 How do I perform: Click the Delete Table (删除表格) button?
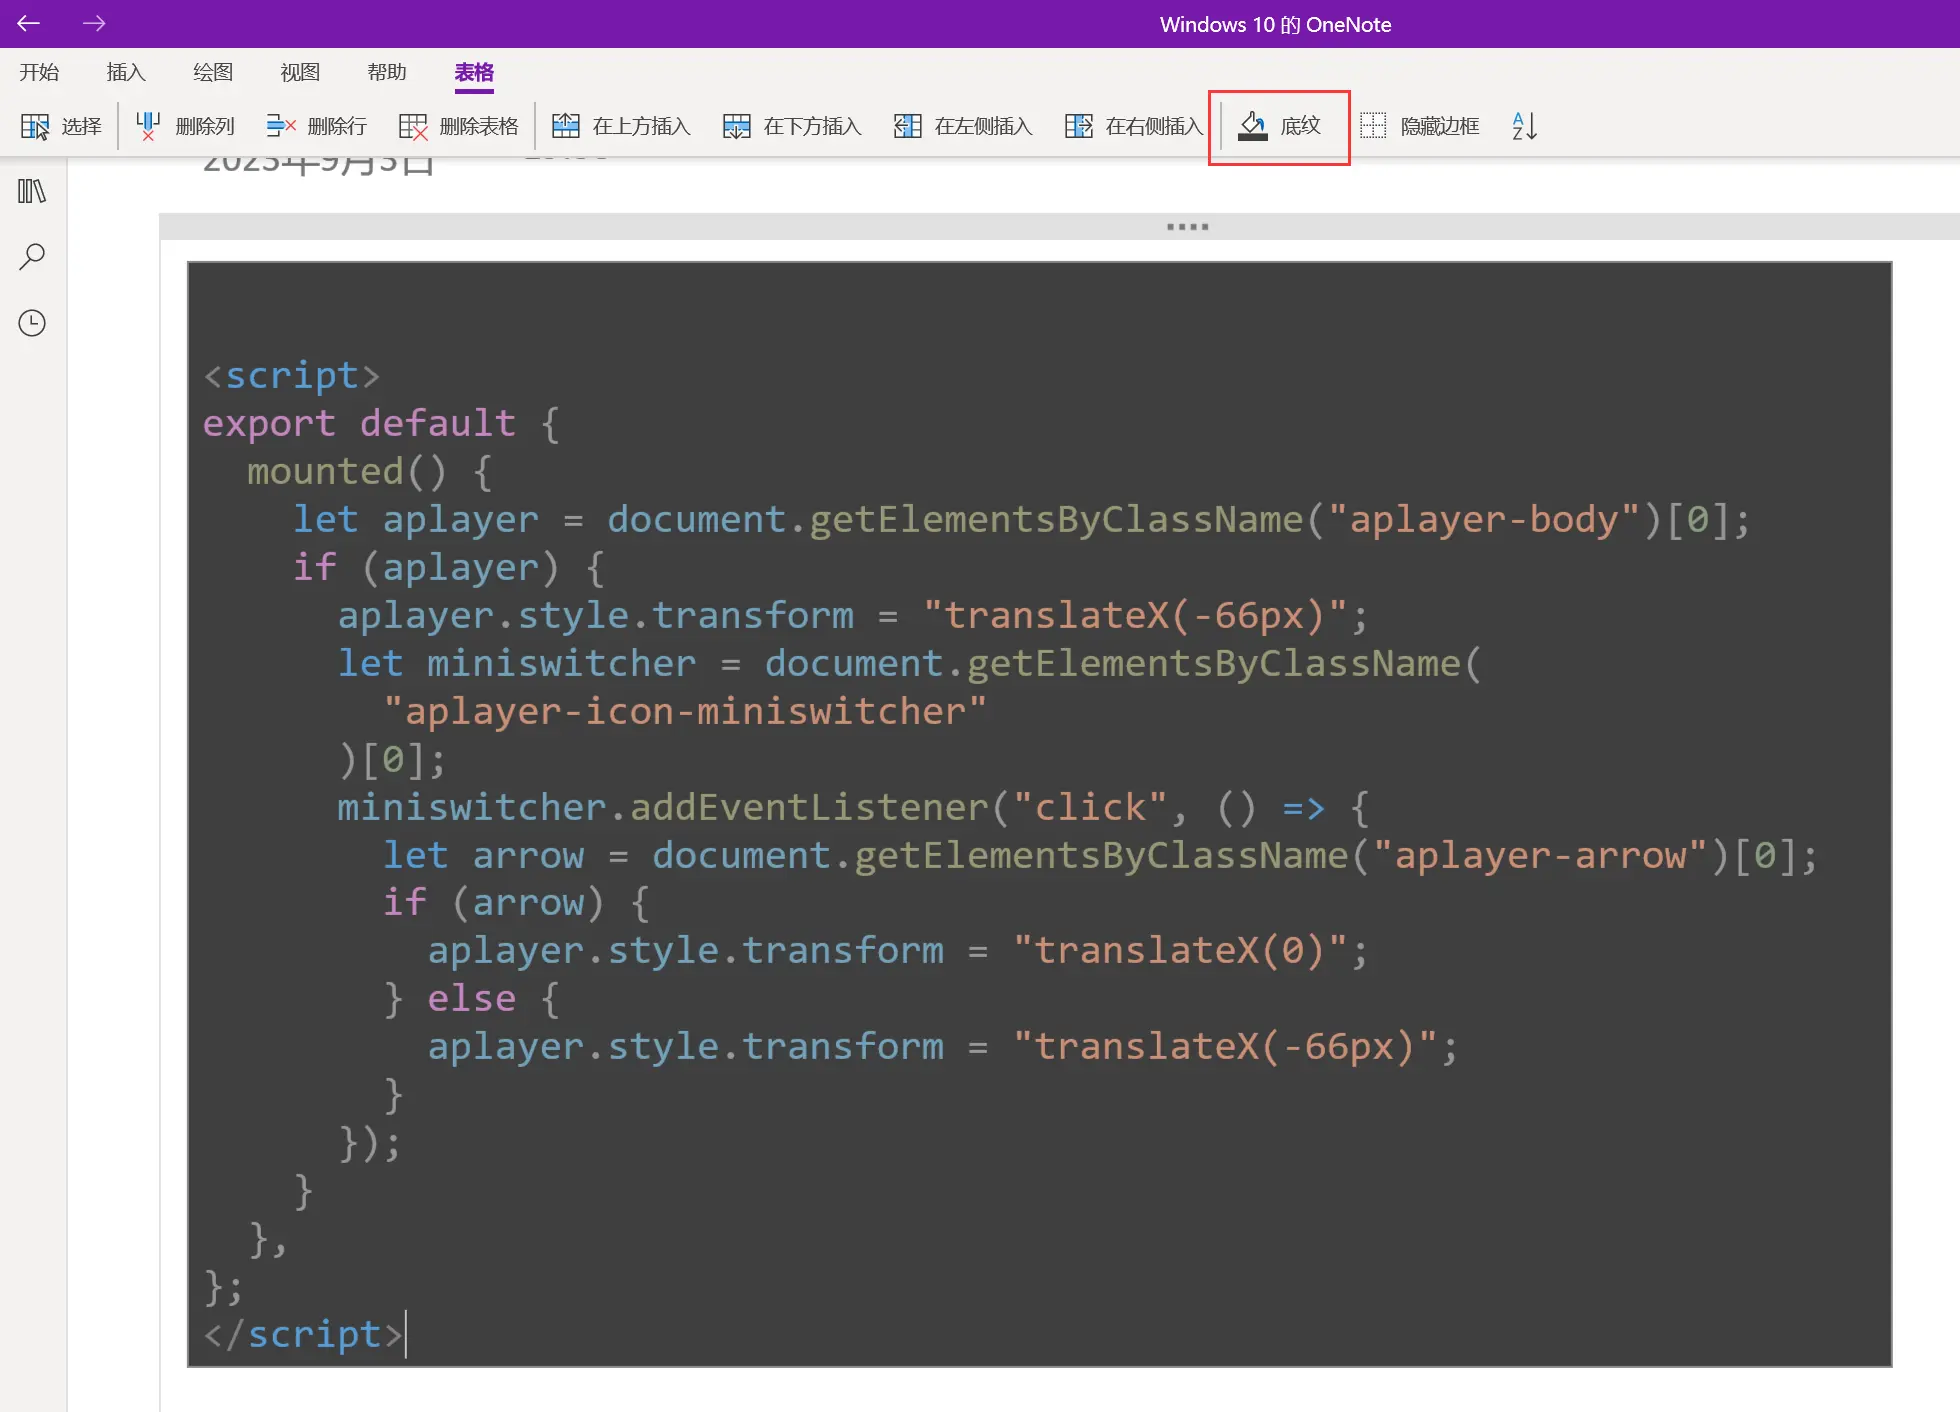(x=458, y=126)
